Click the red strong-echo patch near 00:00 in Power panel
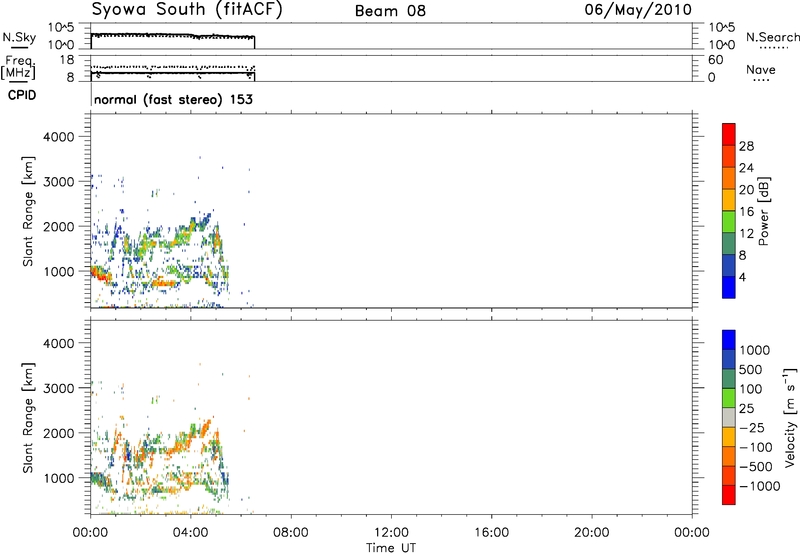 click(x=99, y=275)
